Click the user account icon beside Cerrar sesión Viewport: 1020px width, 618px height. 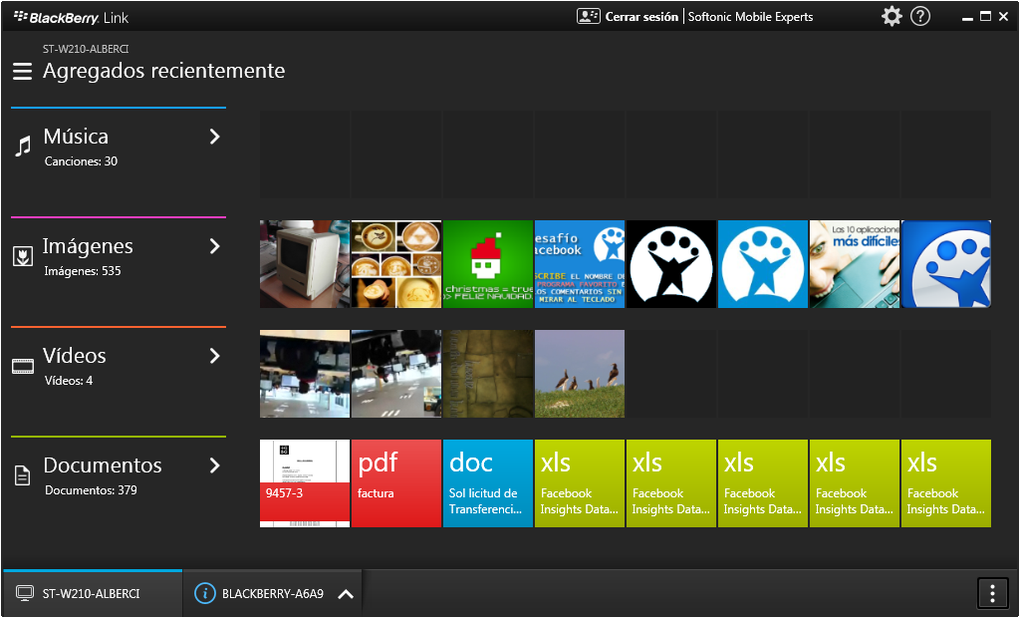click(588, 17)
